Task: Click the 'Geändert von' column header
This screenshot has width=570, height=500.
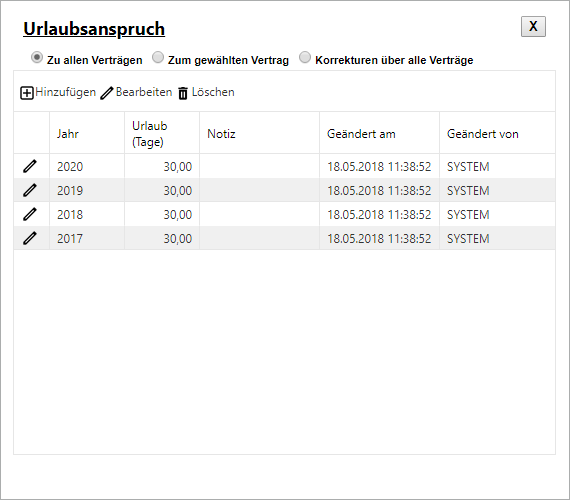Action: (x=497, y=133)
